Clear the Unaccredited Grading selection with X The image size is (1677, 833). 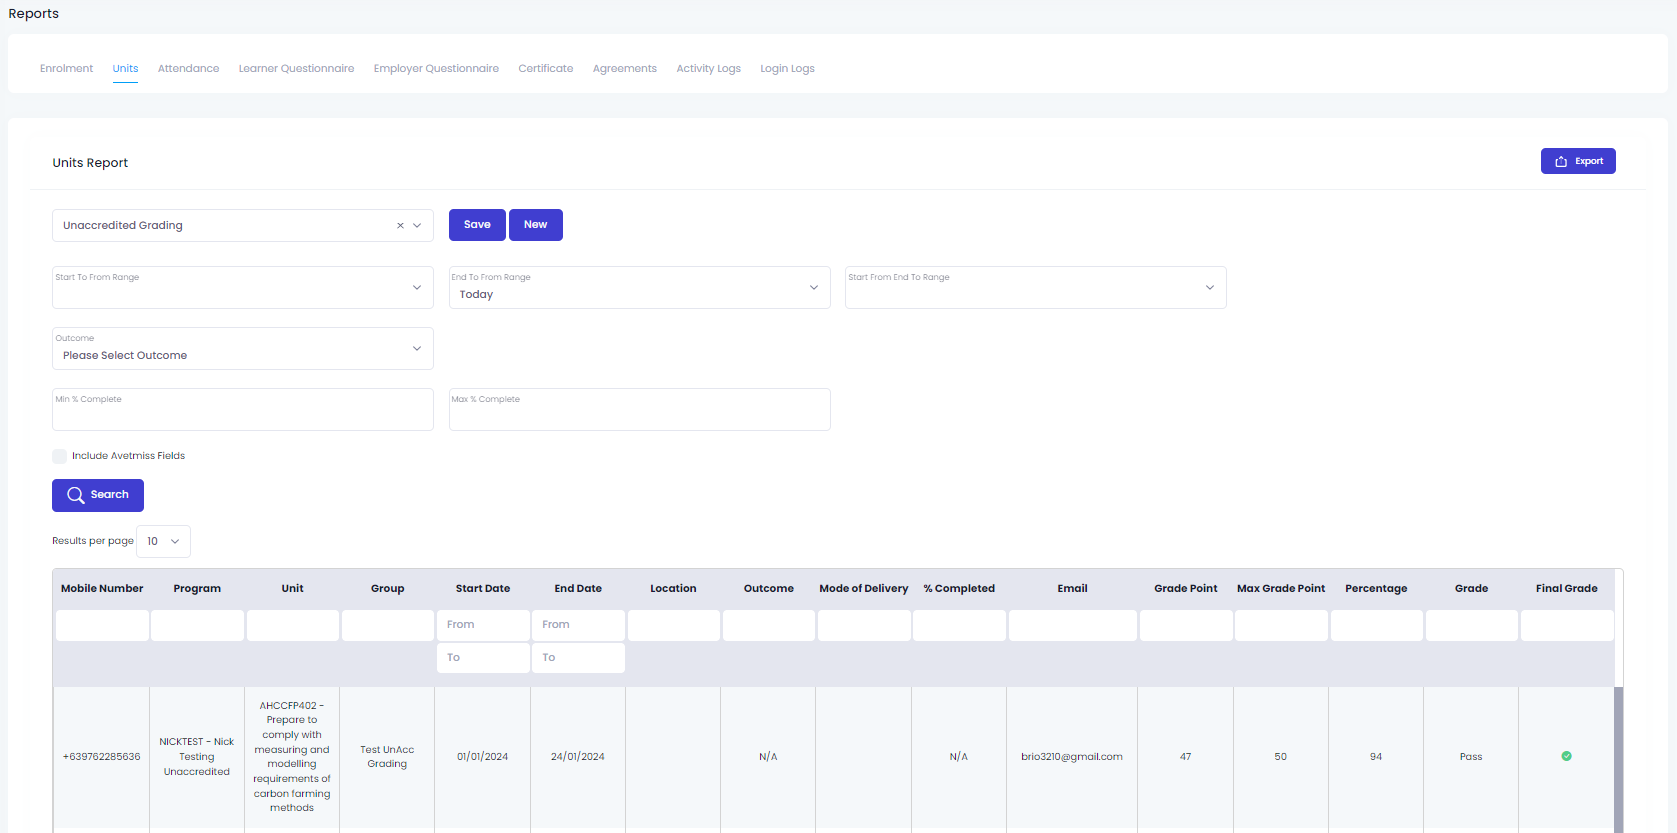pyautogui.click(x=400, y=226)
